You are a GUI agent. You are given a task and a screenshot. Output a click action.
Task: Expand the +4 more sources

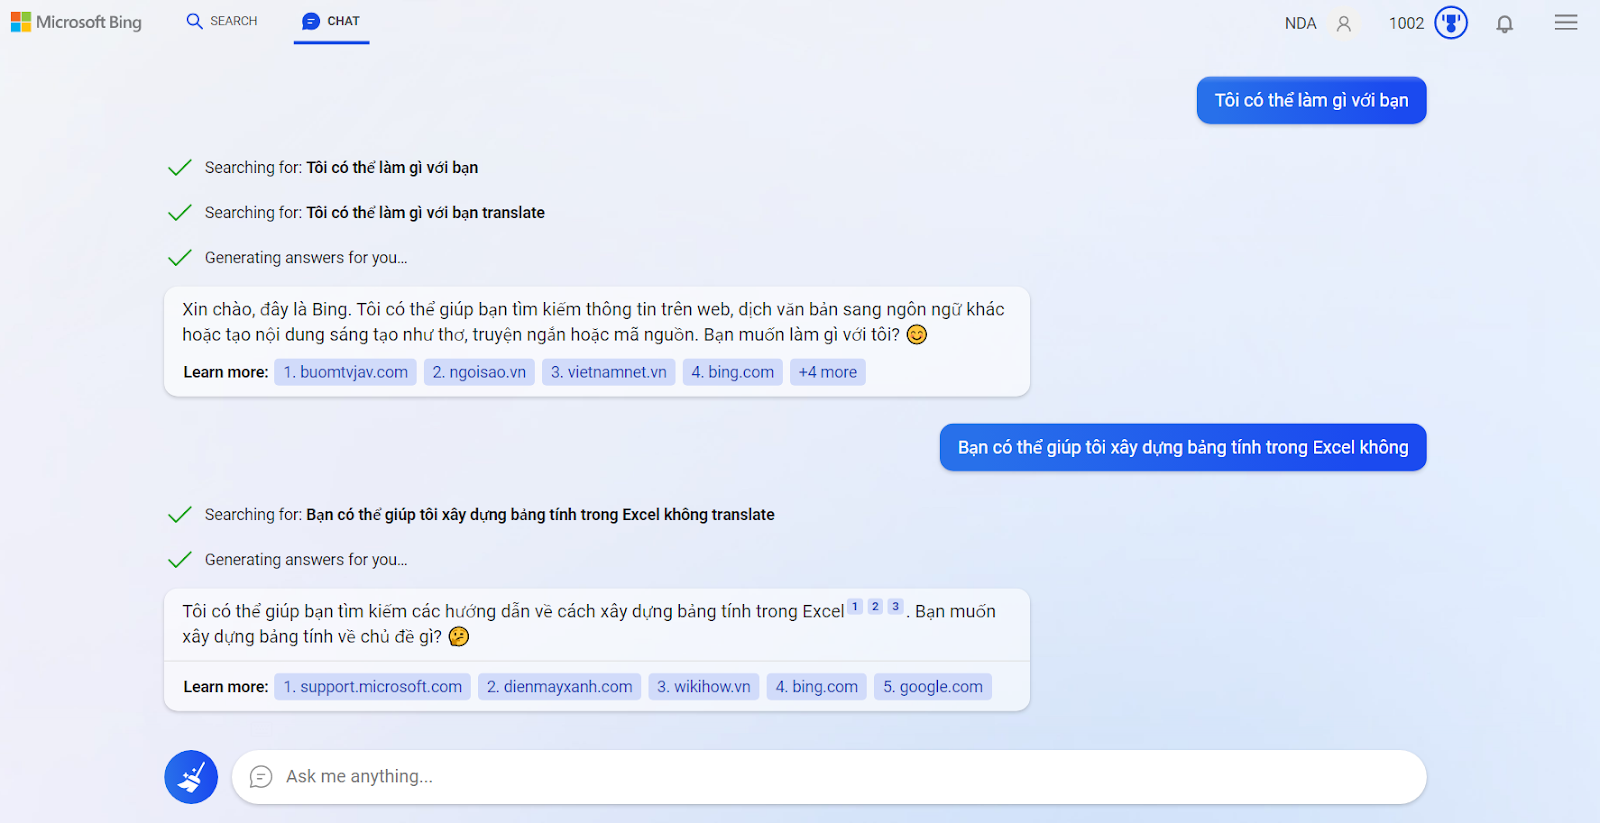[x=827, y=372]
